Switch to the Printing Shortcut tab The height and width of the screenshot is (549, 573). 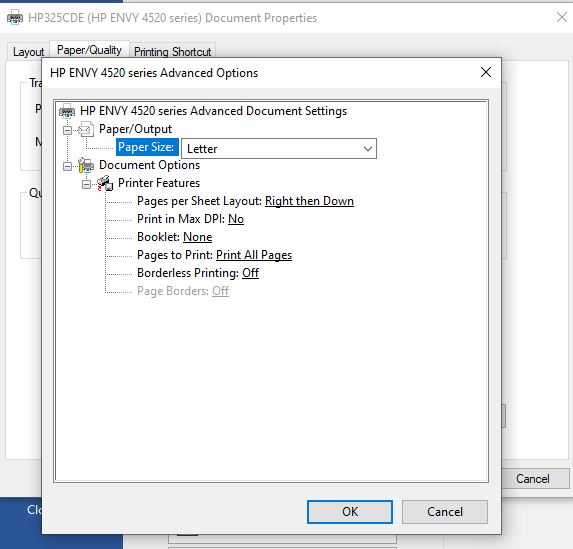coord(172,52)
